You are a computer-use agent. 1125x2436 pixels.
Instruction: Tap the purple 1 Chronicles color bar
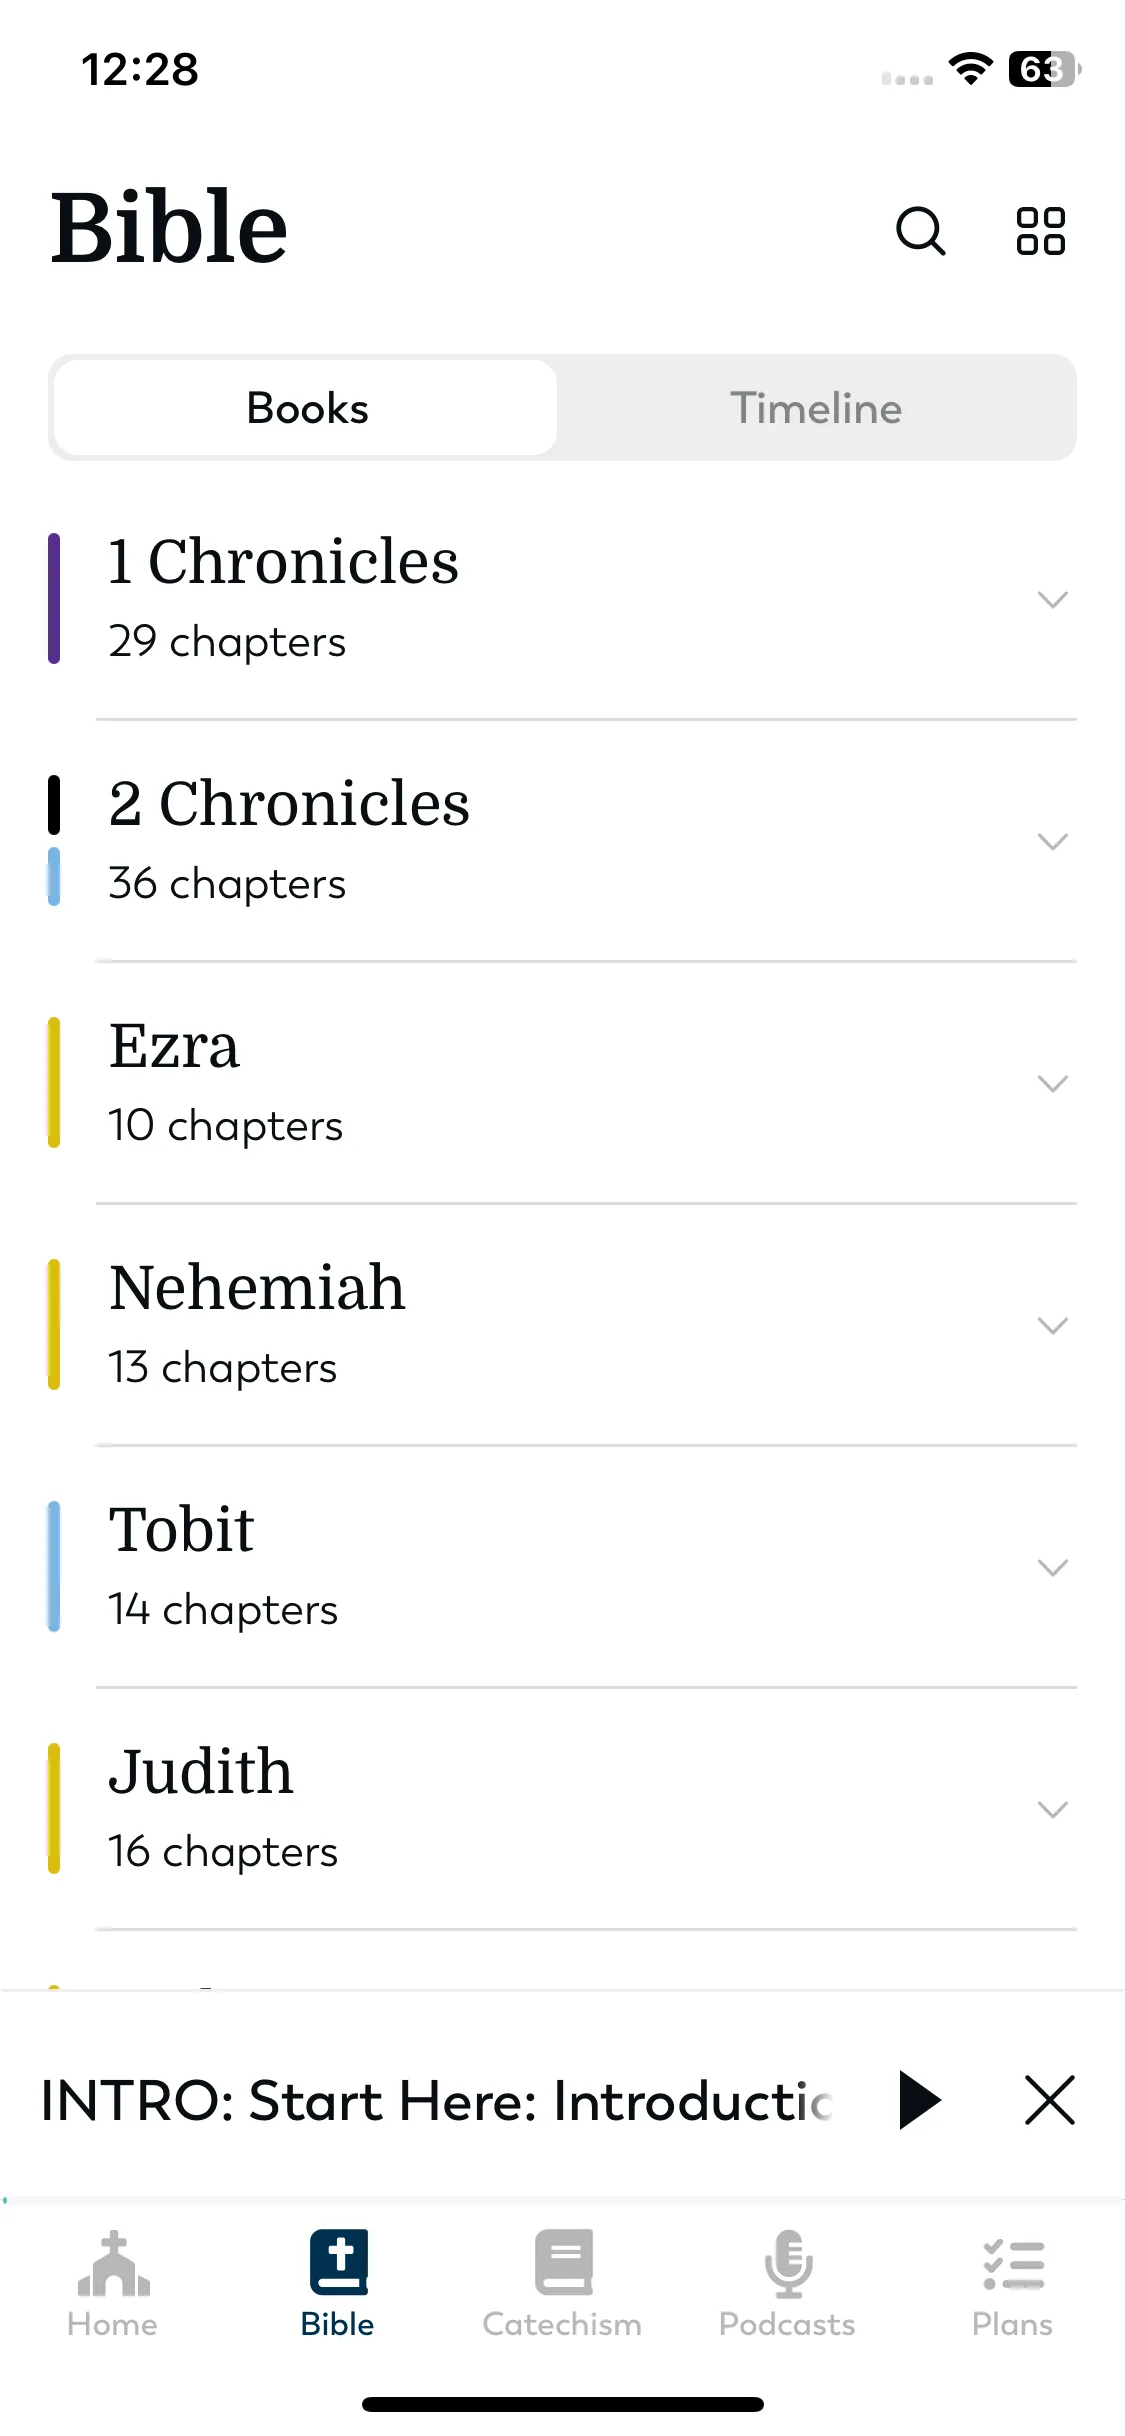click(x=54, y=599)
